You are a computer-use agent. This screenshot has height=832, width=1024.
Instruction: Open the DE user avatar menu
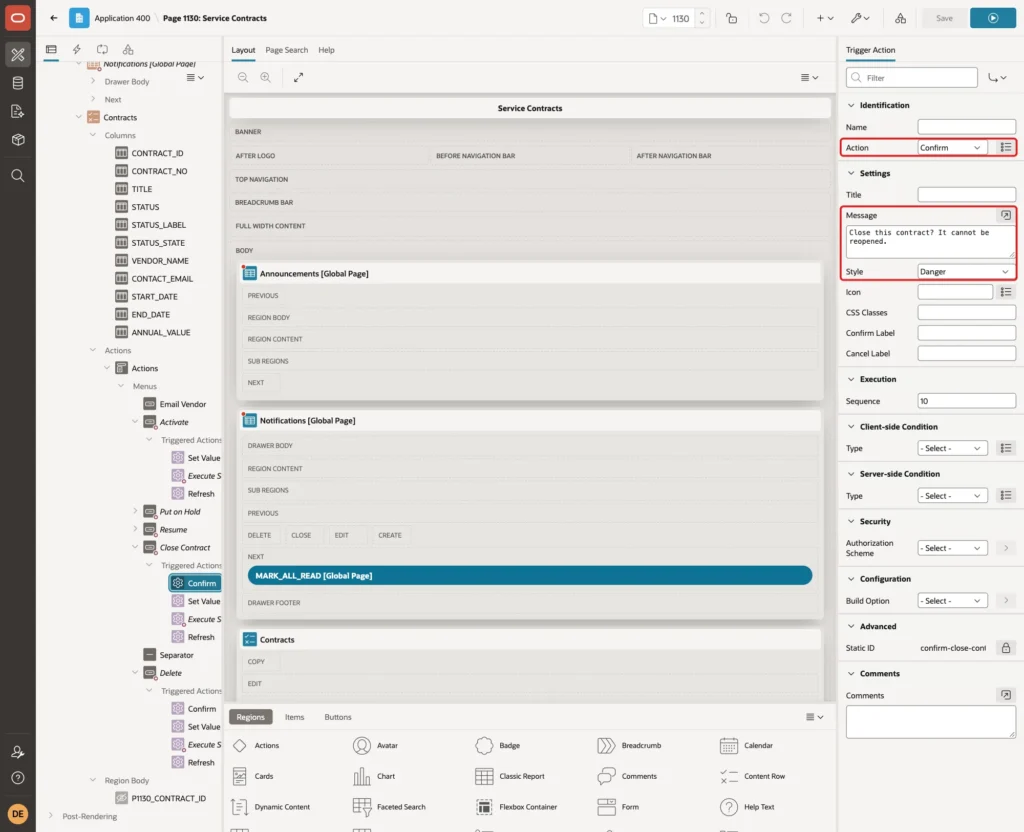[18, 814]
